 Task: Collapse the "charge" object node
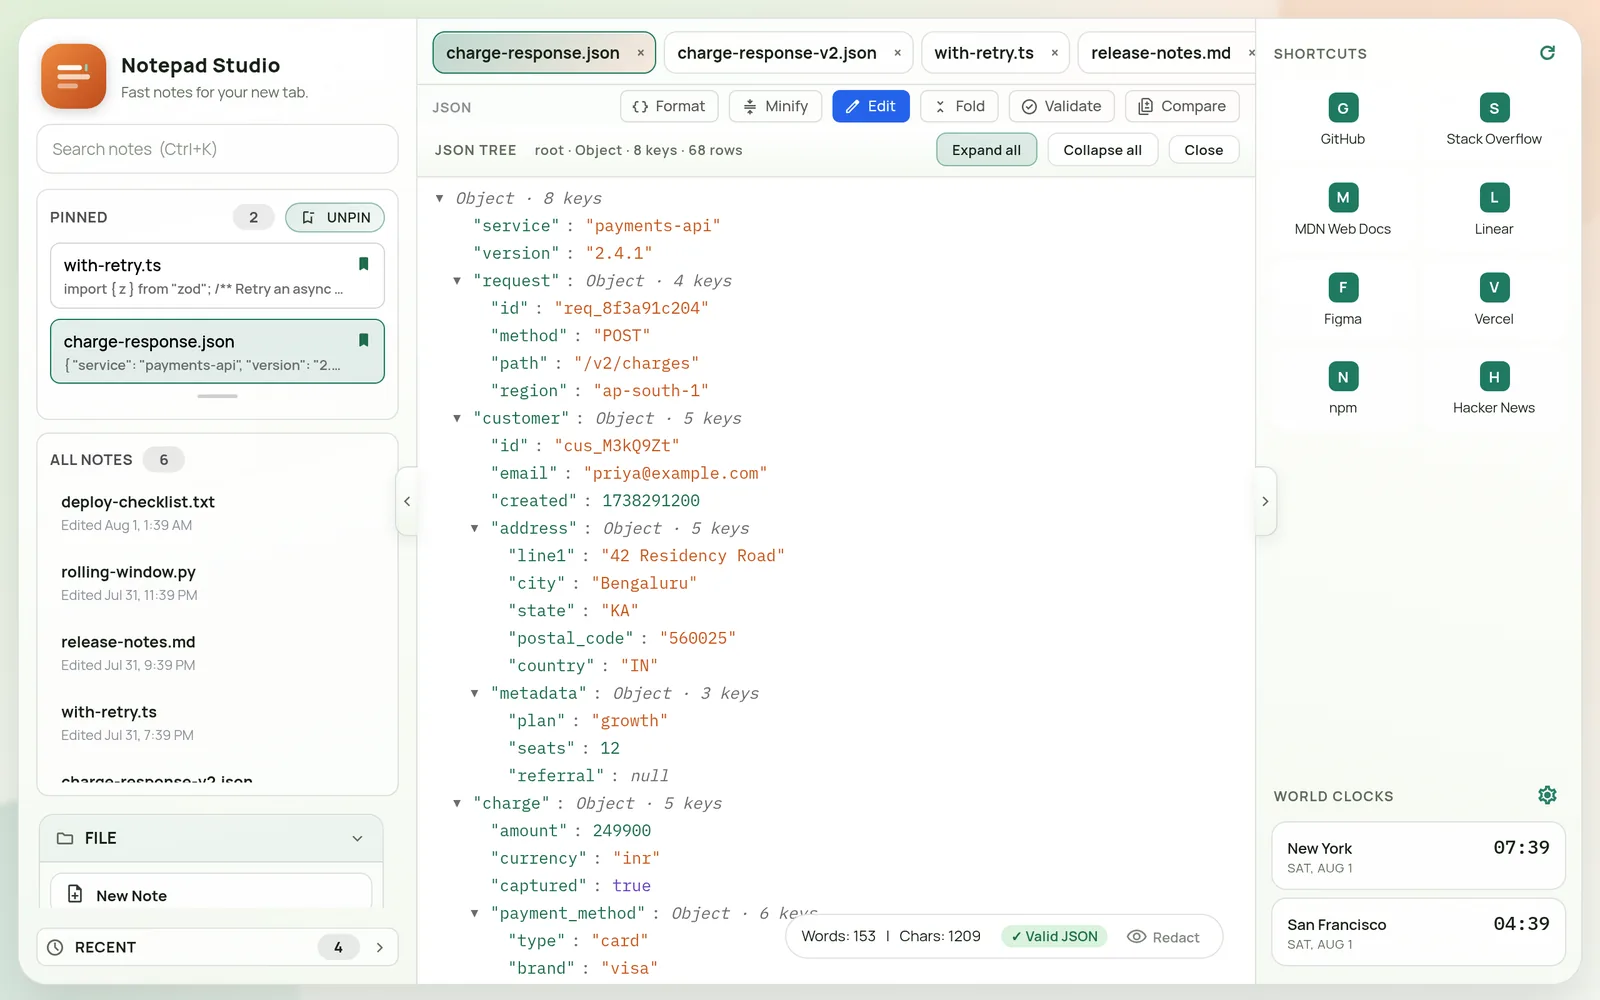tap(457, 803)
